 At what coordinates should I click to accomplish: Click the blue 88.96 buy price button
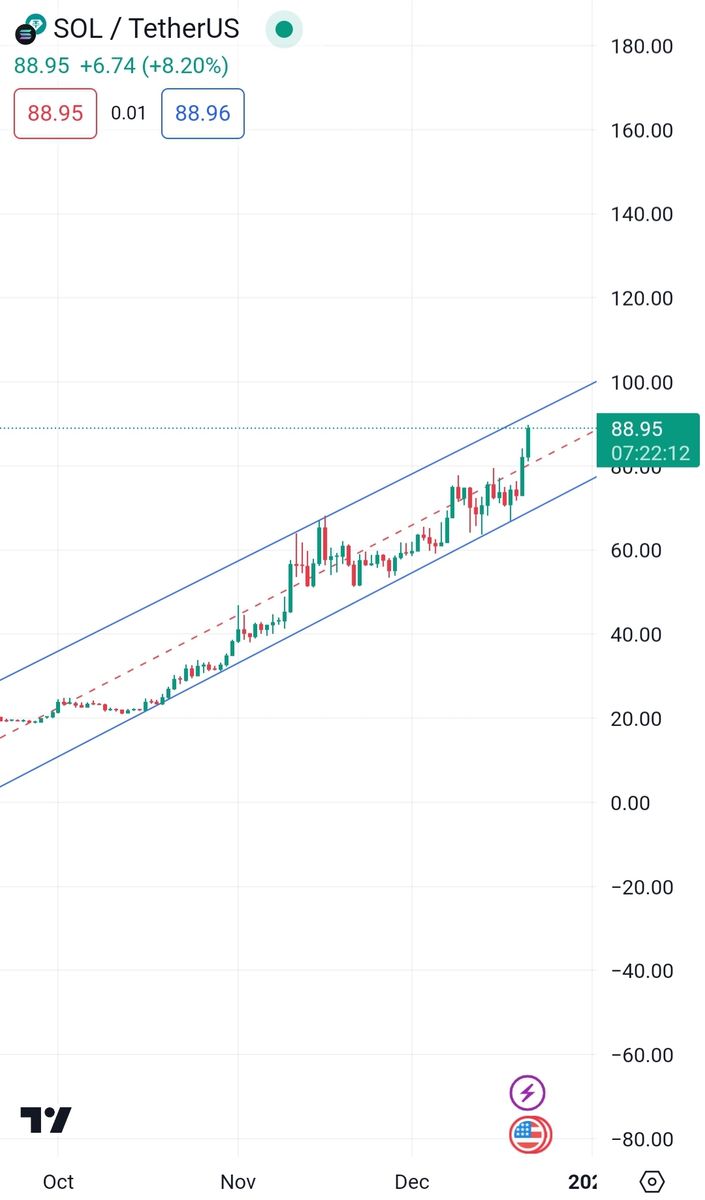202,113
